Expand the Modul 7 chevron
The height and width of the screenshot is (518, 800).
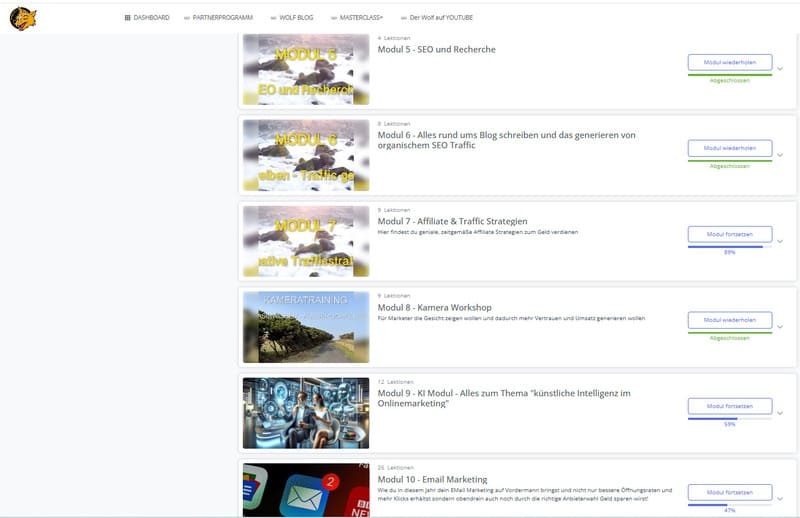click(780, 241)
